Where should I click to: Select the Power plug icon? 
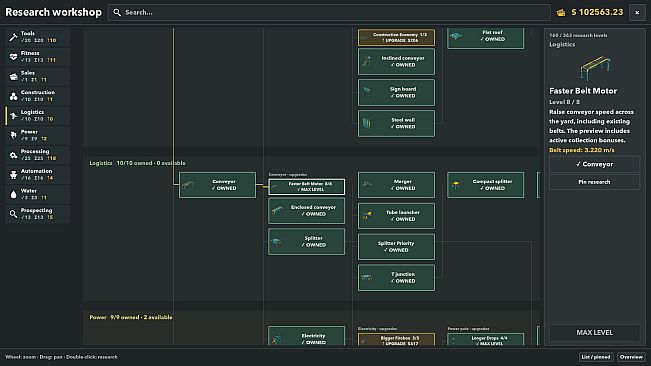[13, 135]
